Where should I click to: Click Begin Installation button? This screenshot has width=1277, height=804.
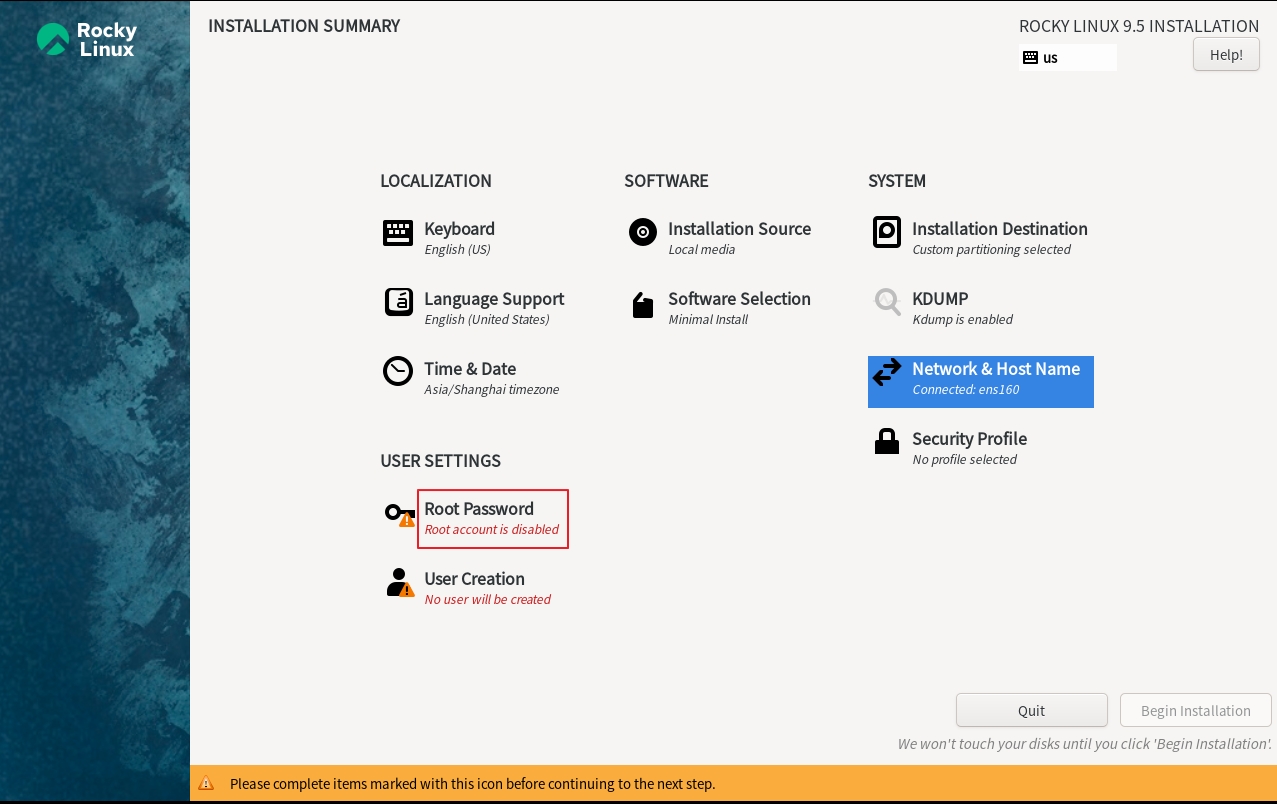(1195, 710)
